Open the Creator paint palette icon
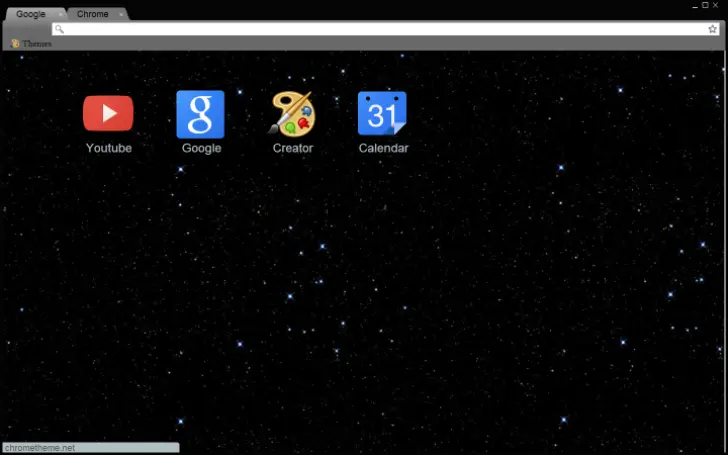This screenshot has width=728, height=455. 292,114
